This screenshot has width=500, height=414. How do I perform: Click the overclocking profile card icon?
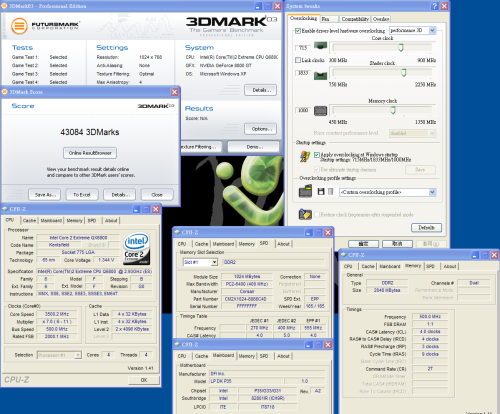(x=305, y=191)
